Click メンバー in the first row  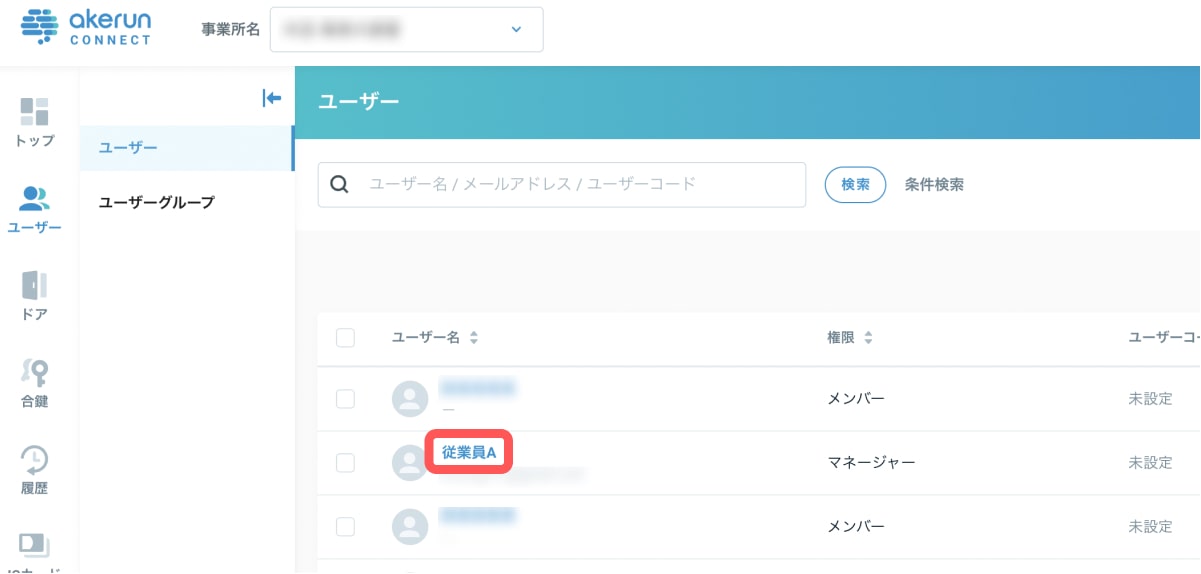tap(856, 399)
